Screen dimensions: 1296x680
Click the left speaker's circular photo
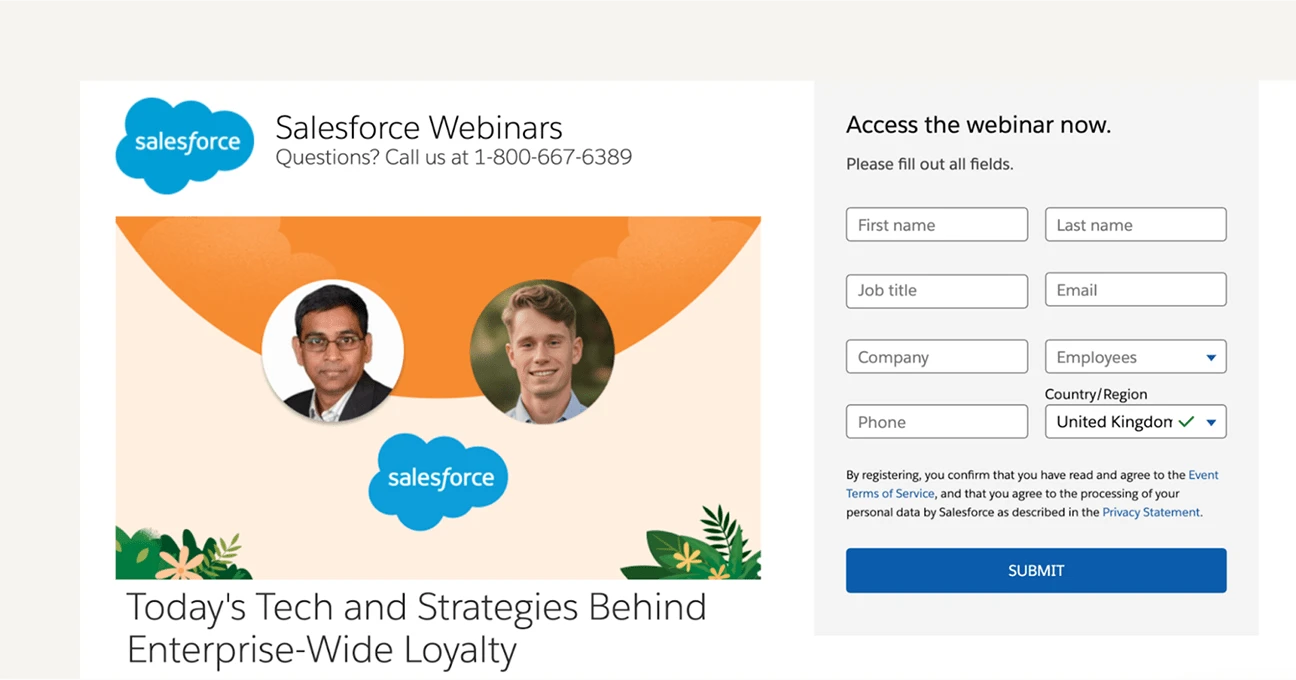332,350
